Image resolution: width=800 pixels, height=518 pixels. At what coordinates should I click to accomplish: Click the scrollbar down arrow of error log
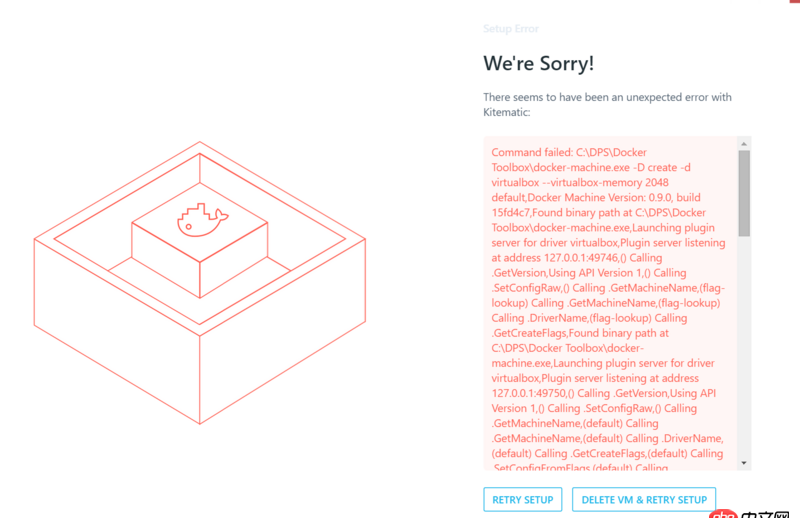744,463
